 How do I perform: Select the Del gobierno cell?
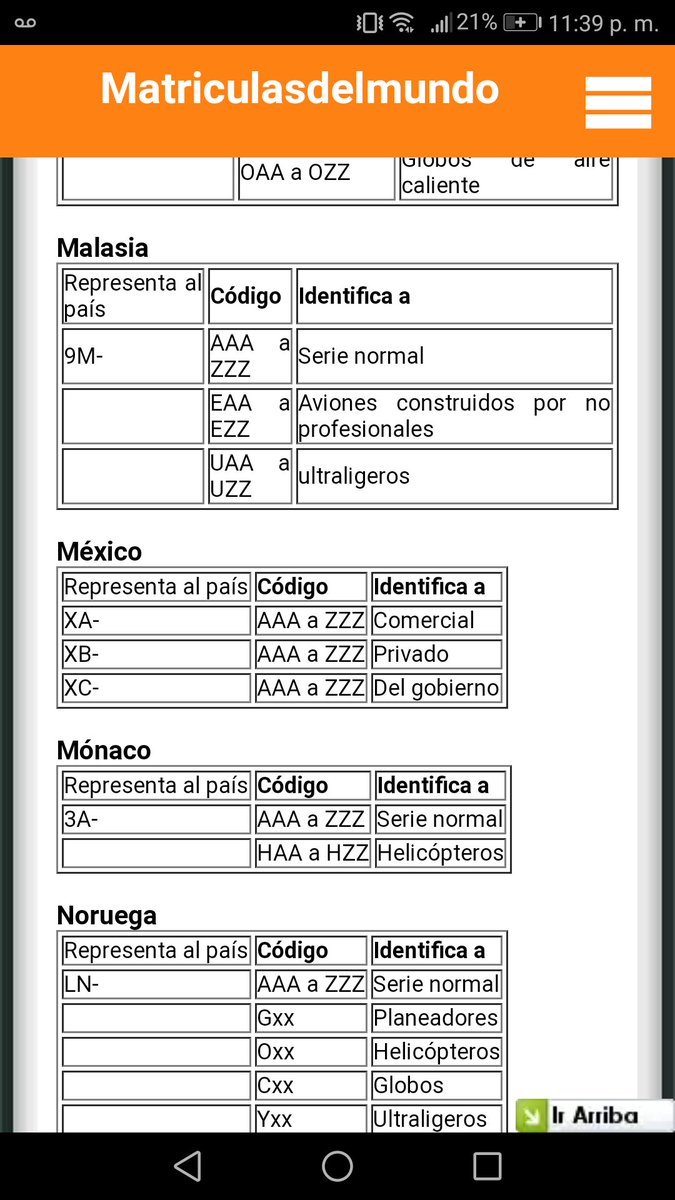[x=436, y=688]
